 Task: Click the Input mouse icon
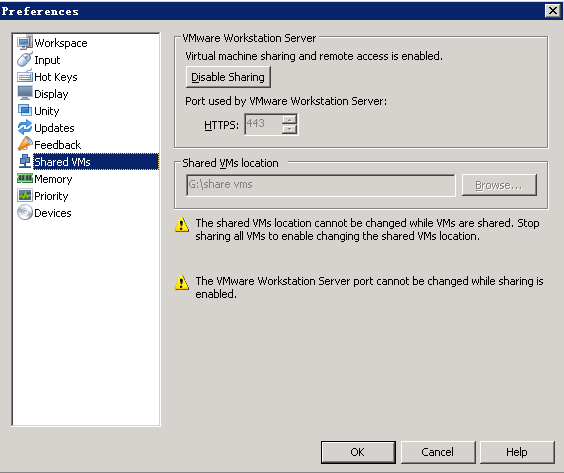pos(25,60)
